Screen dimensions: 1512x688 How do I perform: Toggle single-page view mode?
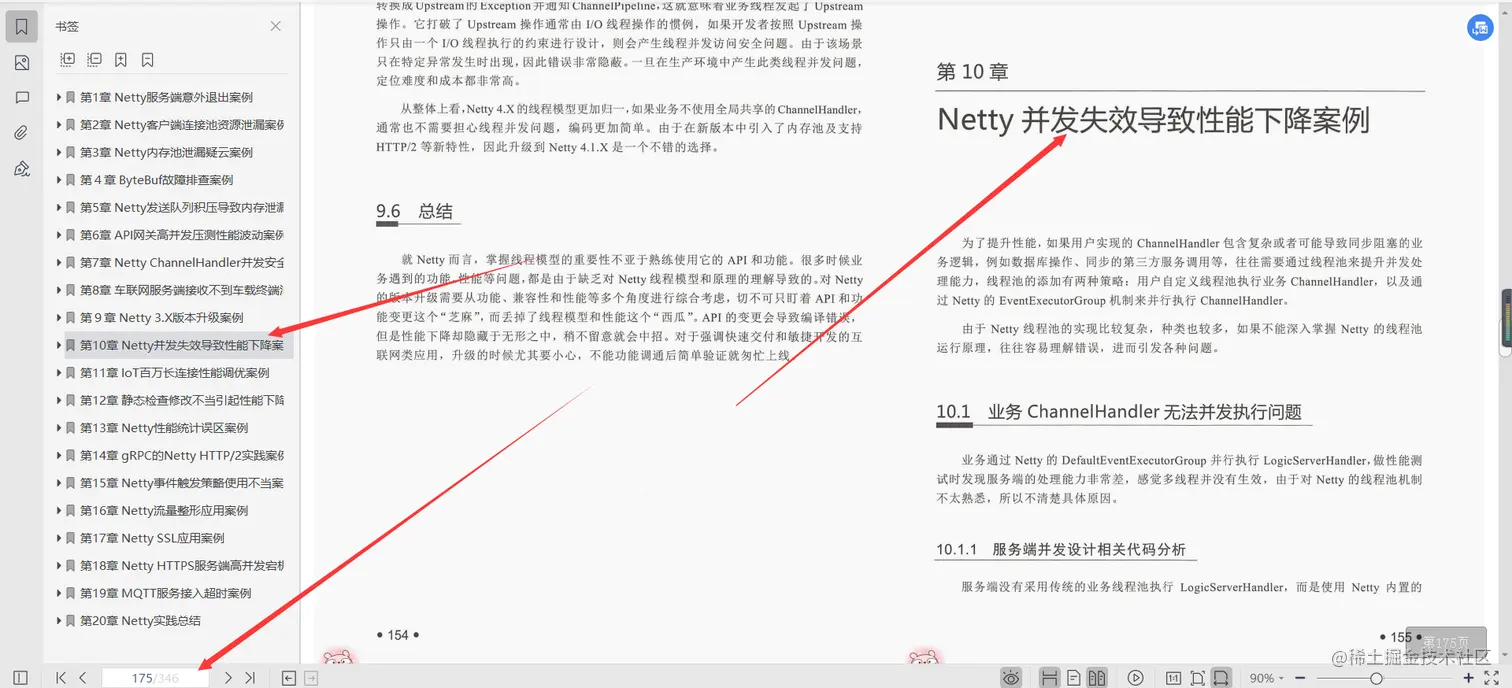[1073, 677]
